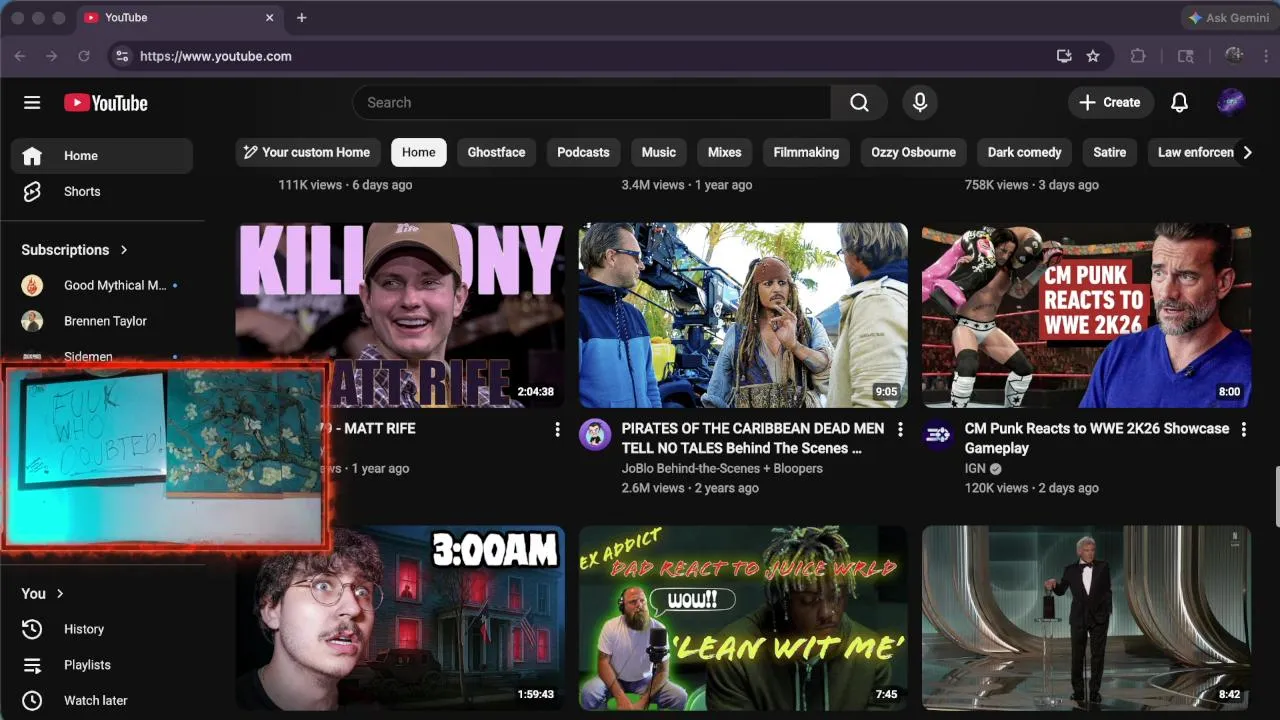Image resolution: width=1280 pixels, height=720 pixels.
Task: Open a new browser tab
Action: [302, 18]
